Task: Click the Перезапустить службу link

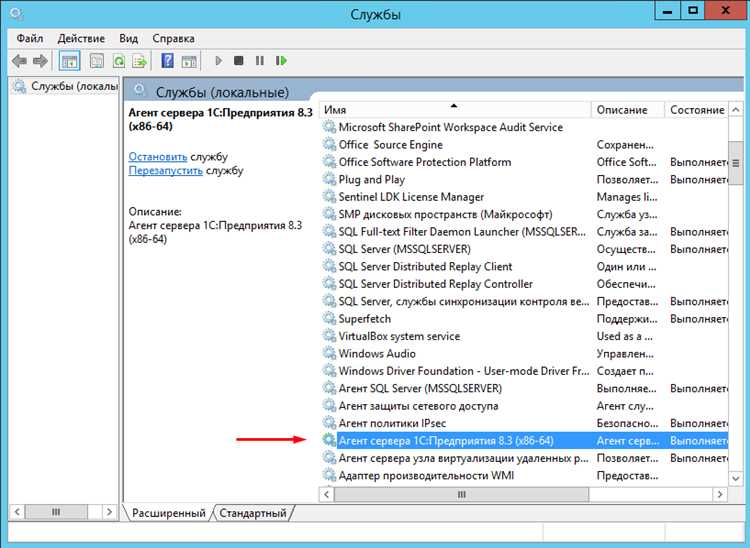Action: pos(165,171)
